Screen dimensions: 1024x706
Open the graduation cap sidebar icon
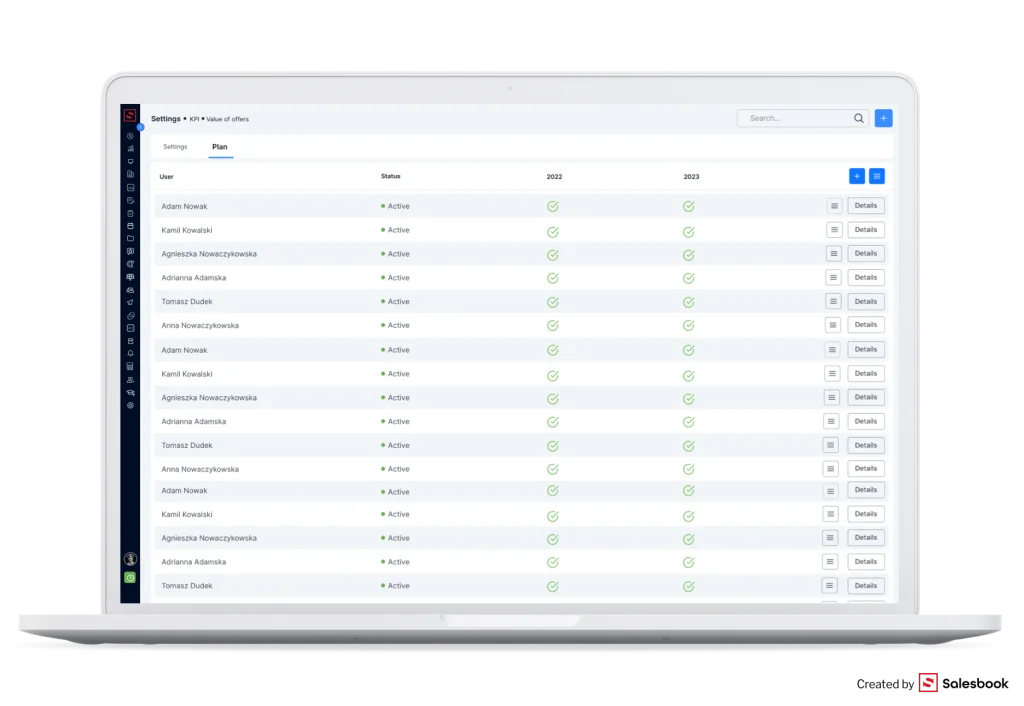(130, 393)
